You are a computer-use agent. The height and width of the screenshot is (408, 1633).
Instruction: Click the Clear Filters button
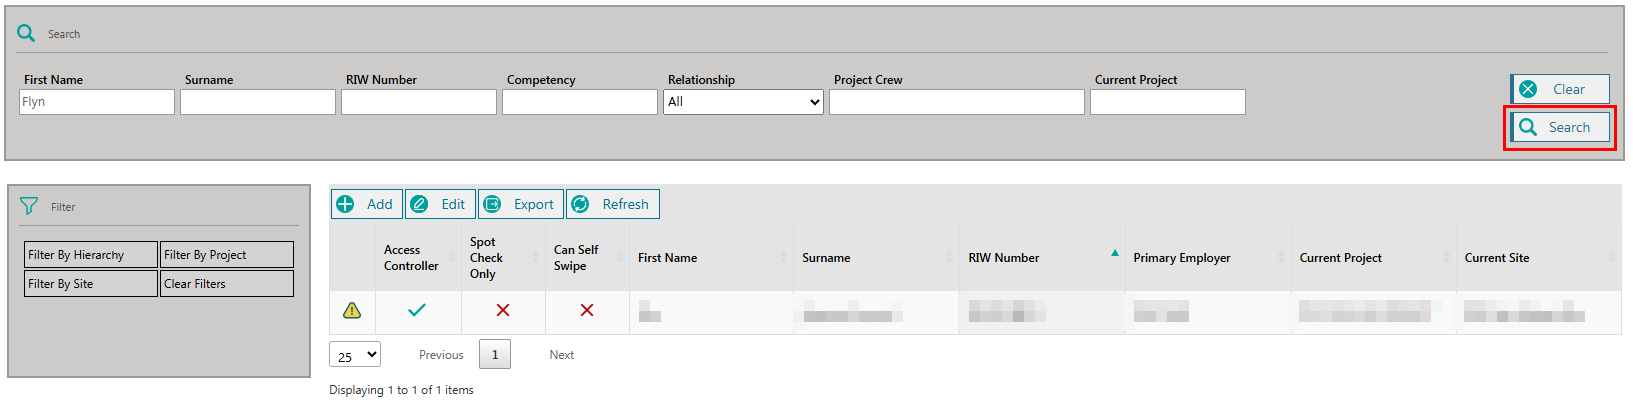[227, 284]
